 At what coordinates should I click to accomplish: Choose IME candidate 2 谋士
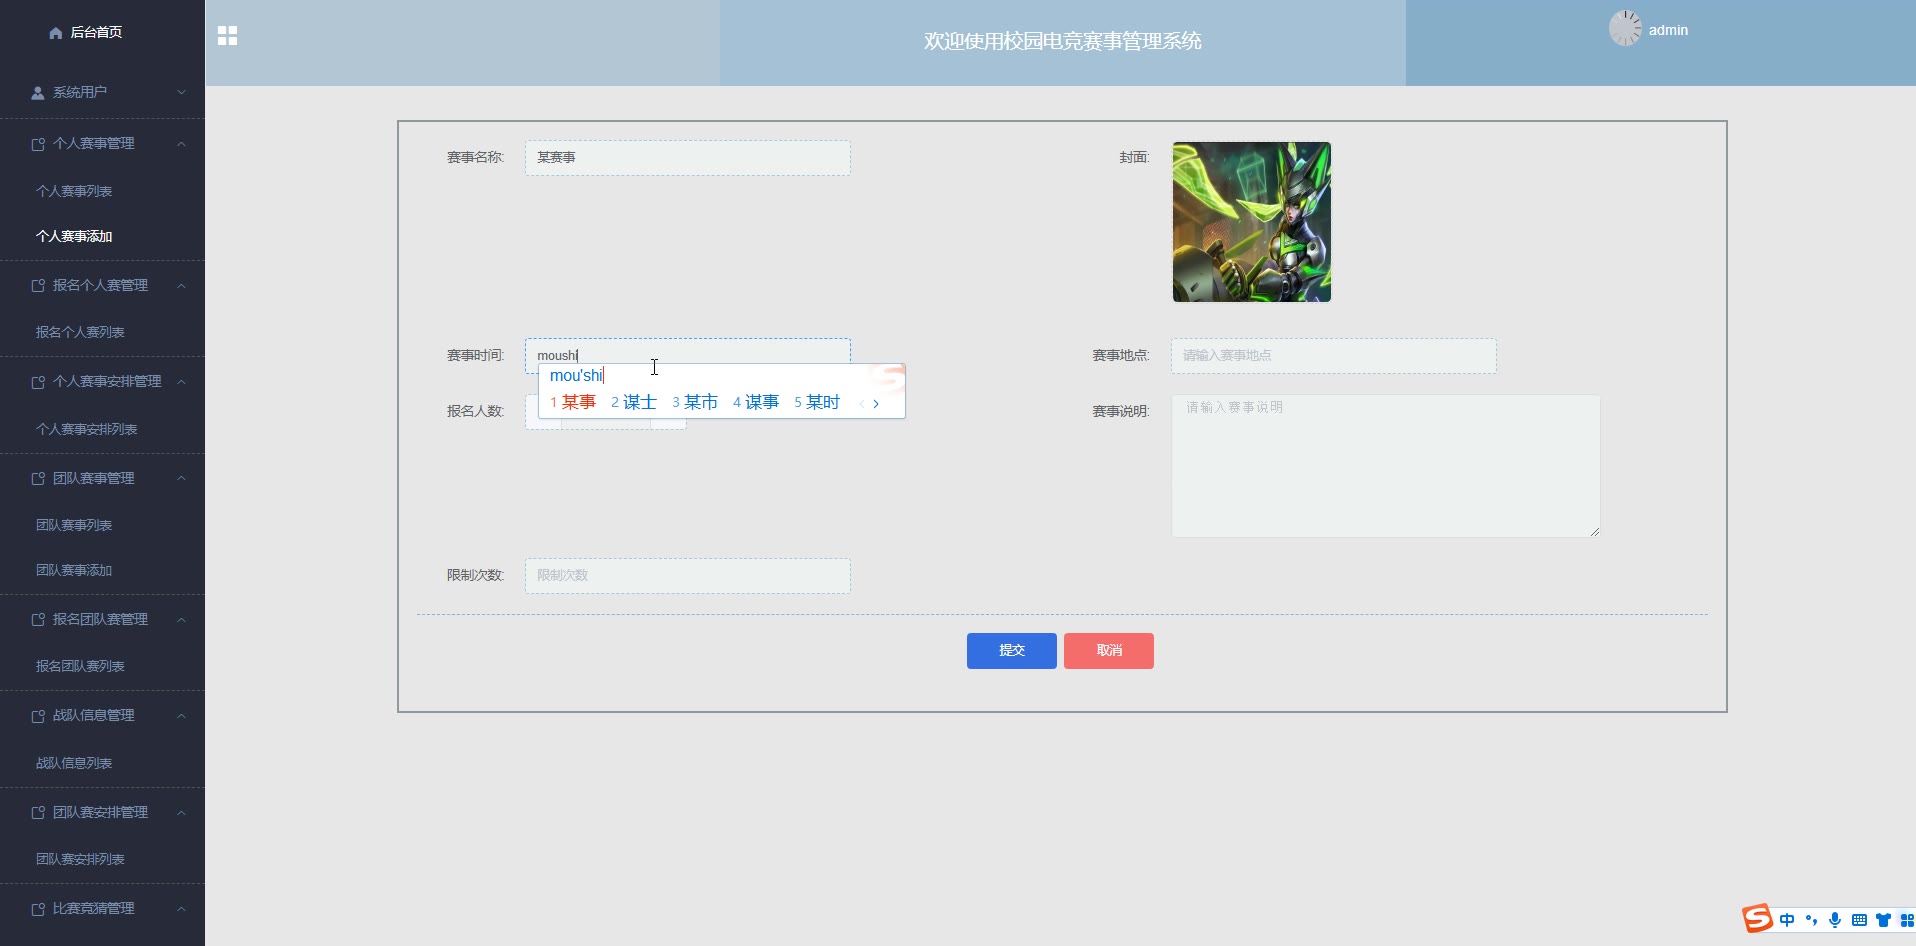[x=634, y=403]
